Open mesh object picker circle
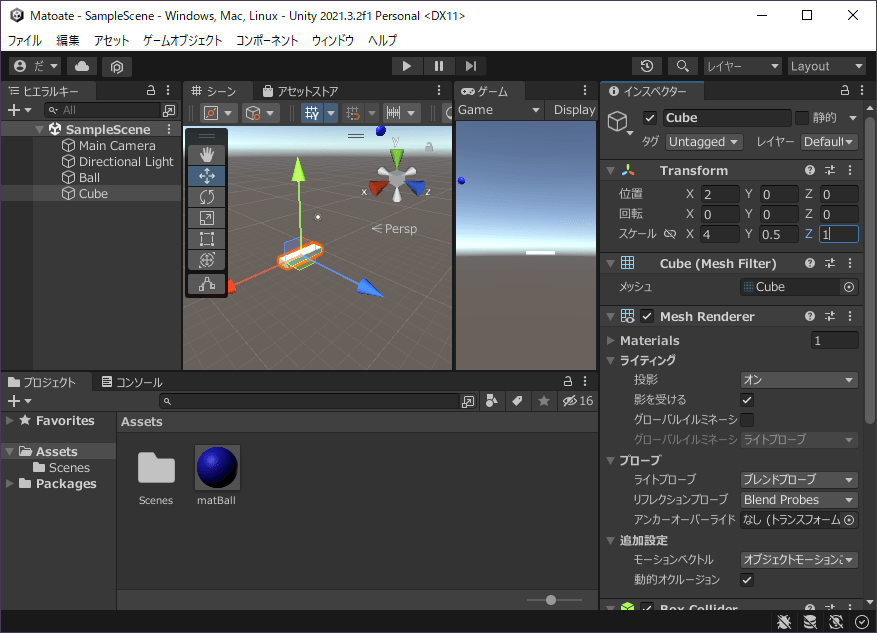877x633 pixels. tap(849, 287)
